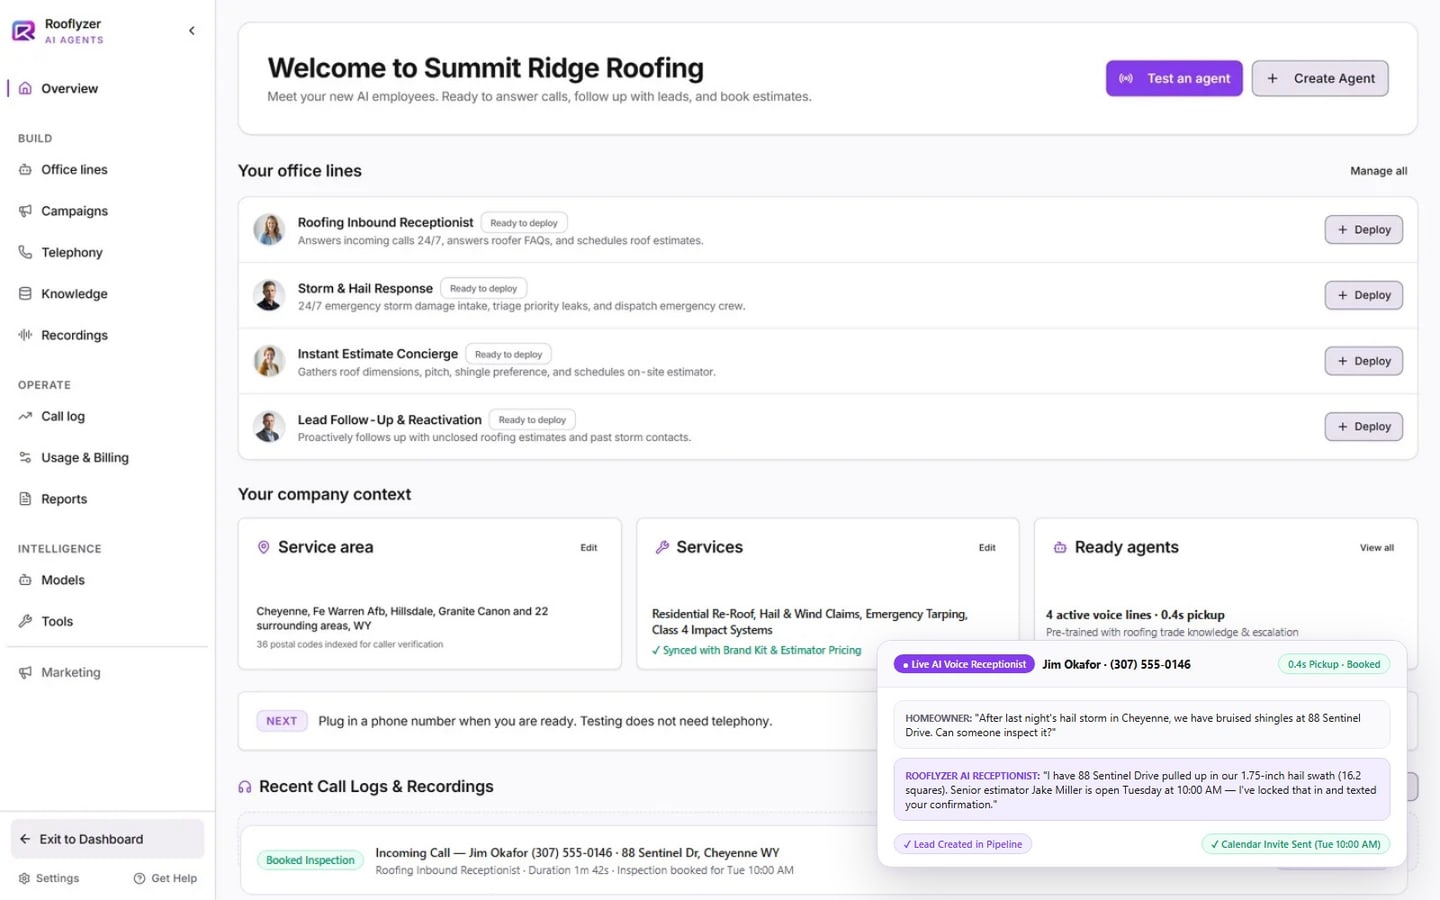
Task: Deploy the Storm & Hail Response agent
Action: pyautogui.click(x=1364, y=295)
